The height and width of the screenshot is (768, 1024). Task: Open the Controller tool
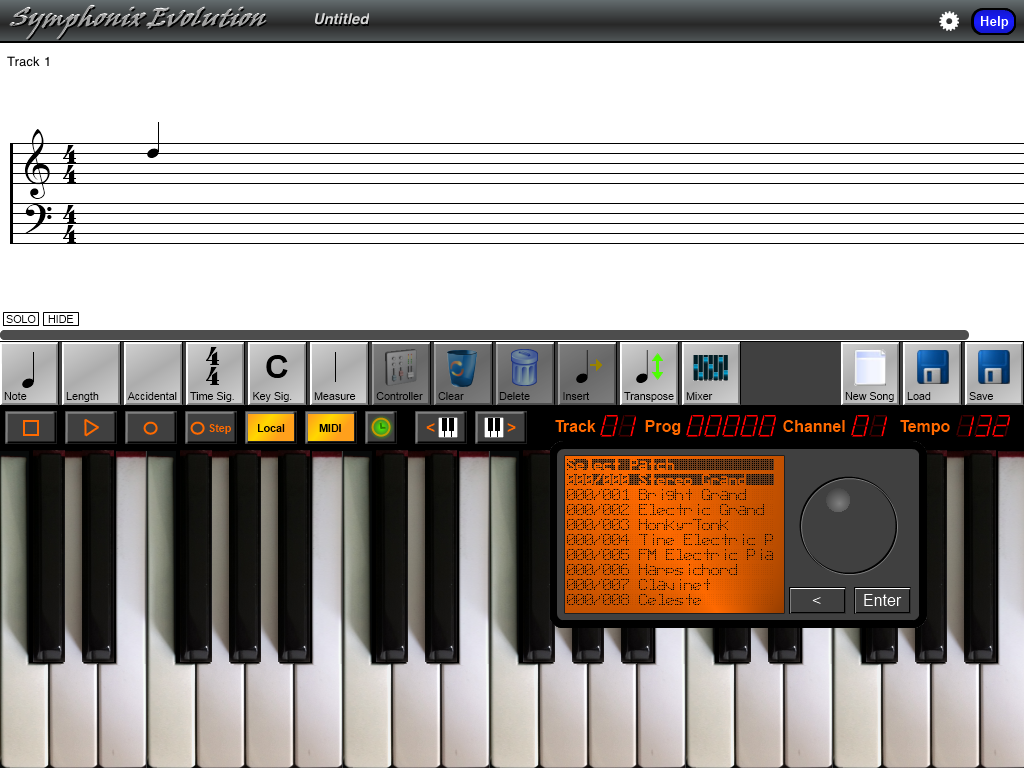(x=400, y=374)
